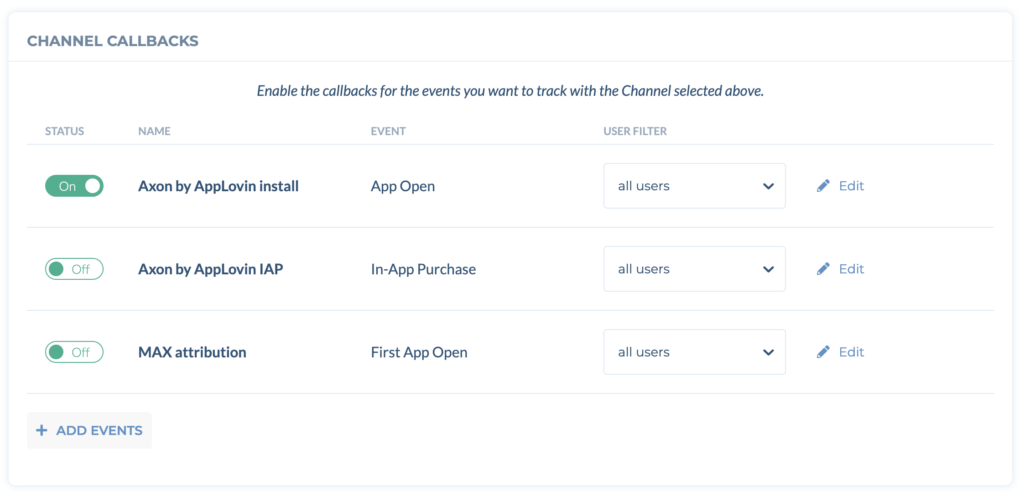This screenshot has width=1024, height=498.
Task: Click the plus icon beside Add Events
Action: click(x=42, y=430)
